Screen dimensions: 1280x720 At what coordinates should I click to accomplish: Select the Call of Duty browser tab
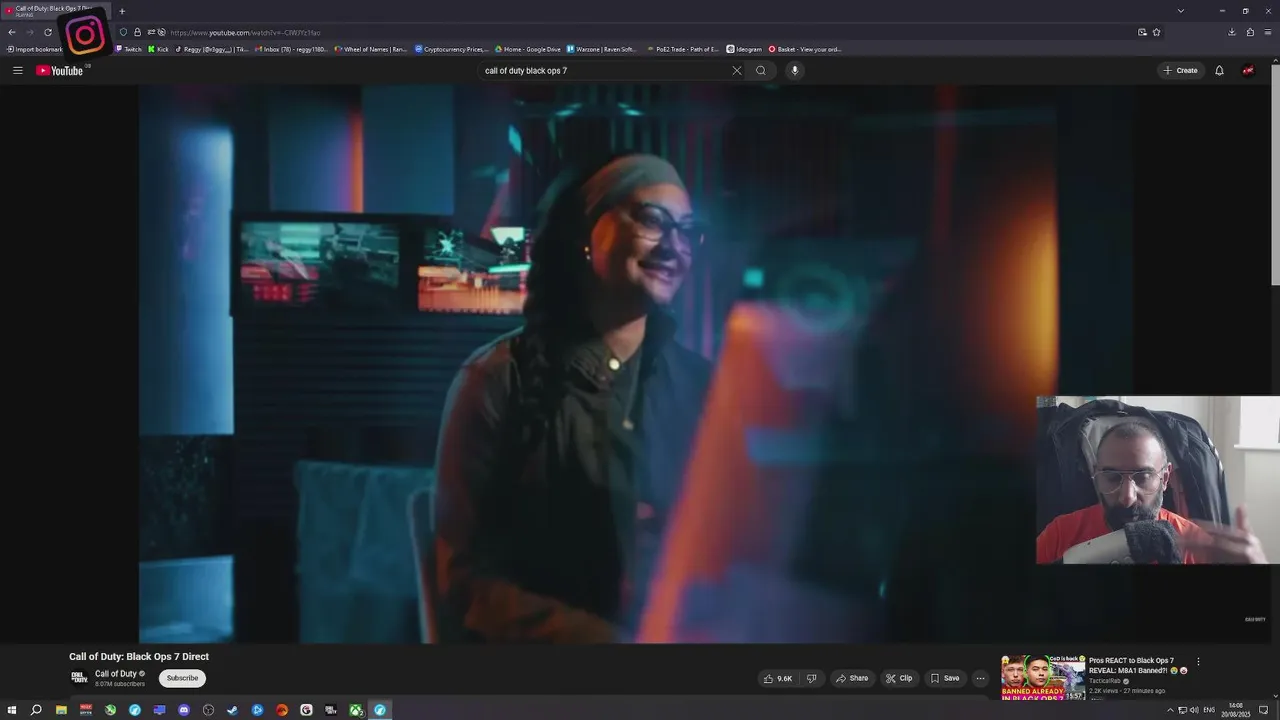pos(55,11)
